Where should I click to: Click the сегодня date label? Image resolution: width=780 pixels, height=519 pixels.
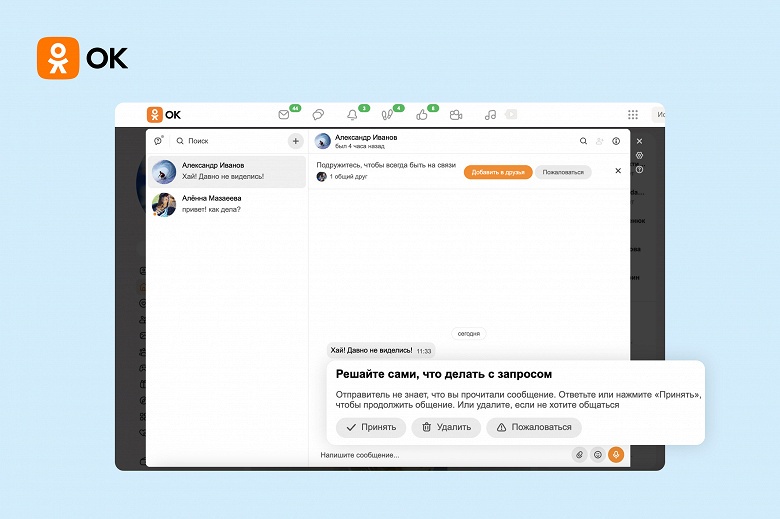469,334
